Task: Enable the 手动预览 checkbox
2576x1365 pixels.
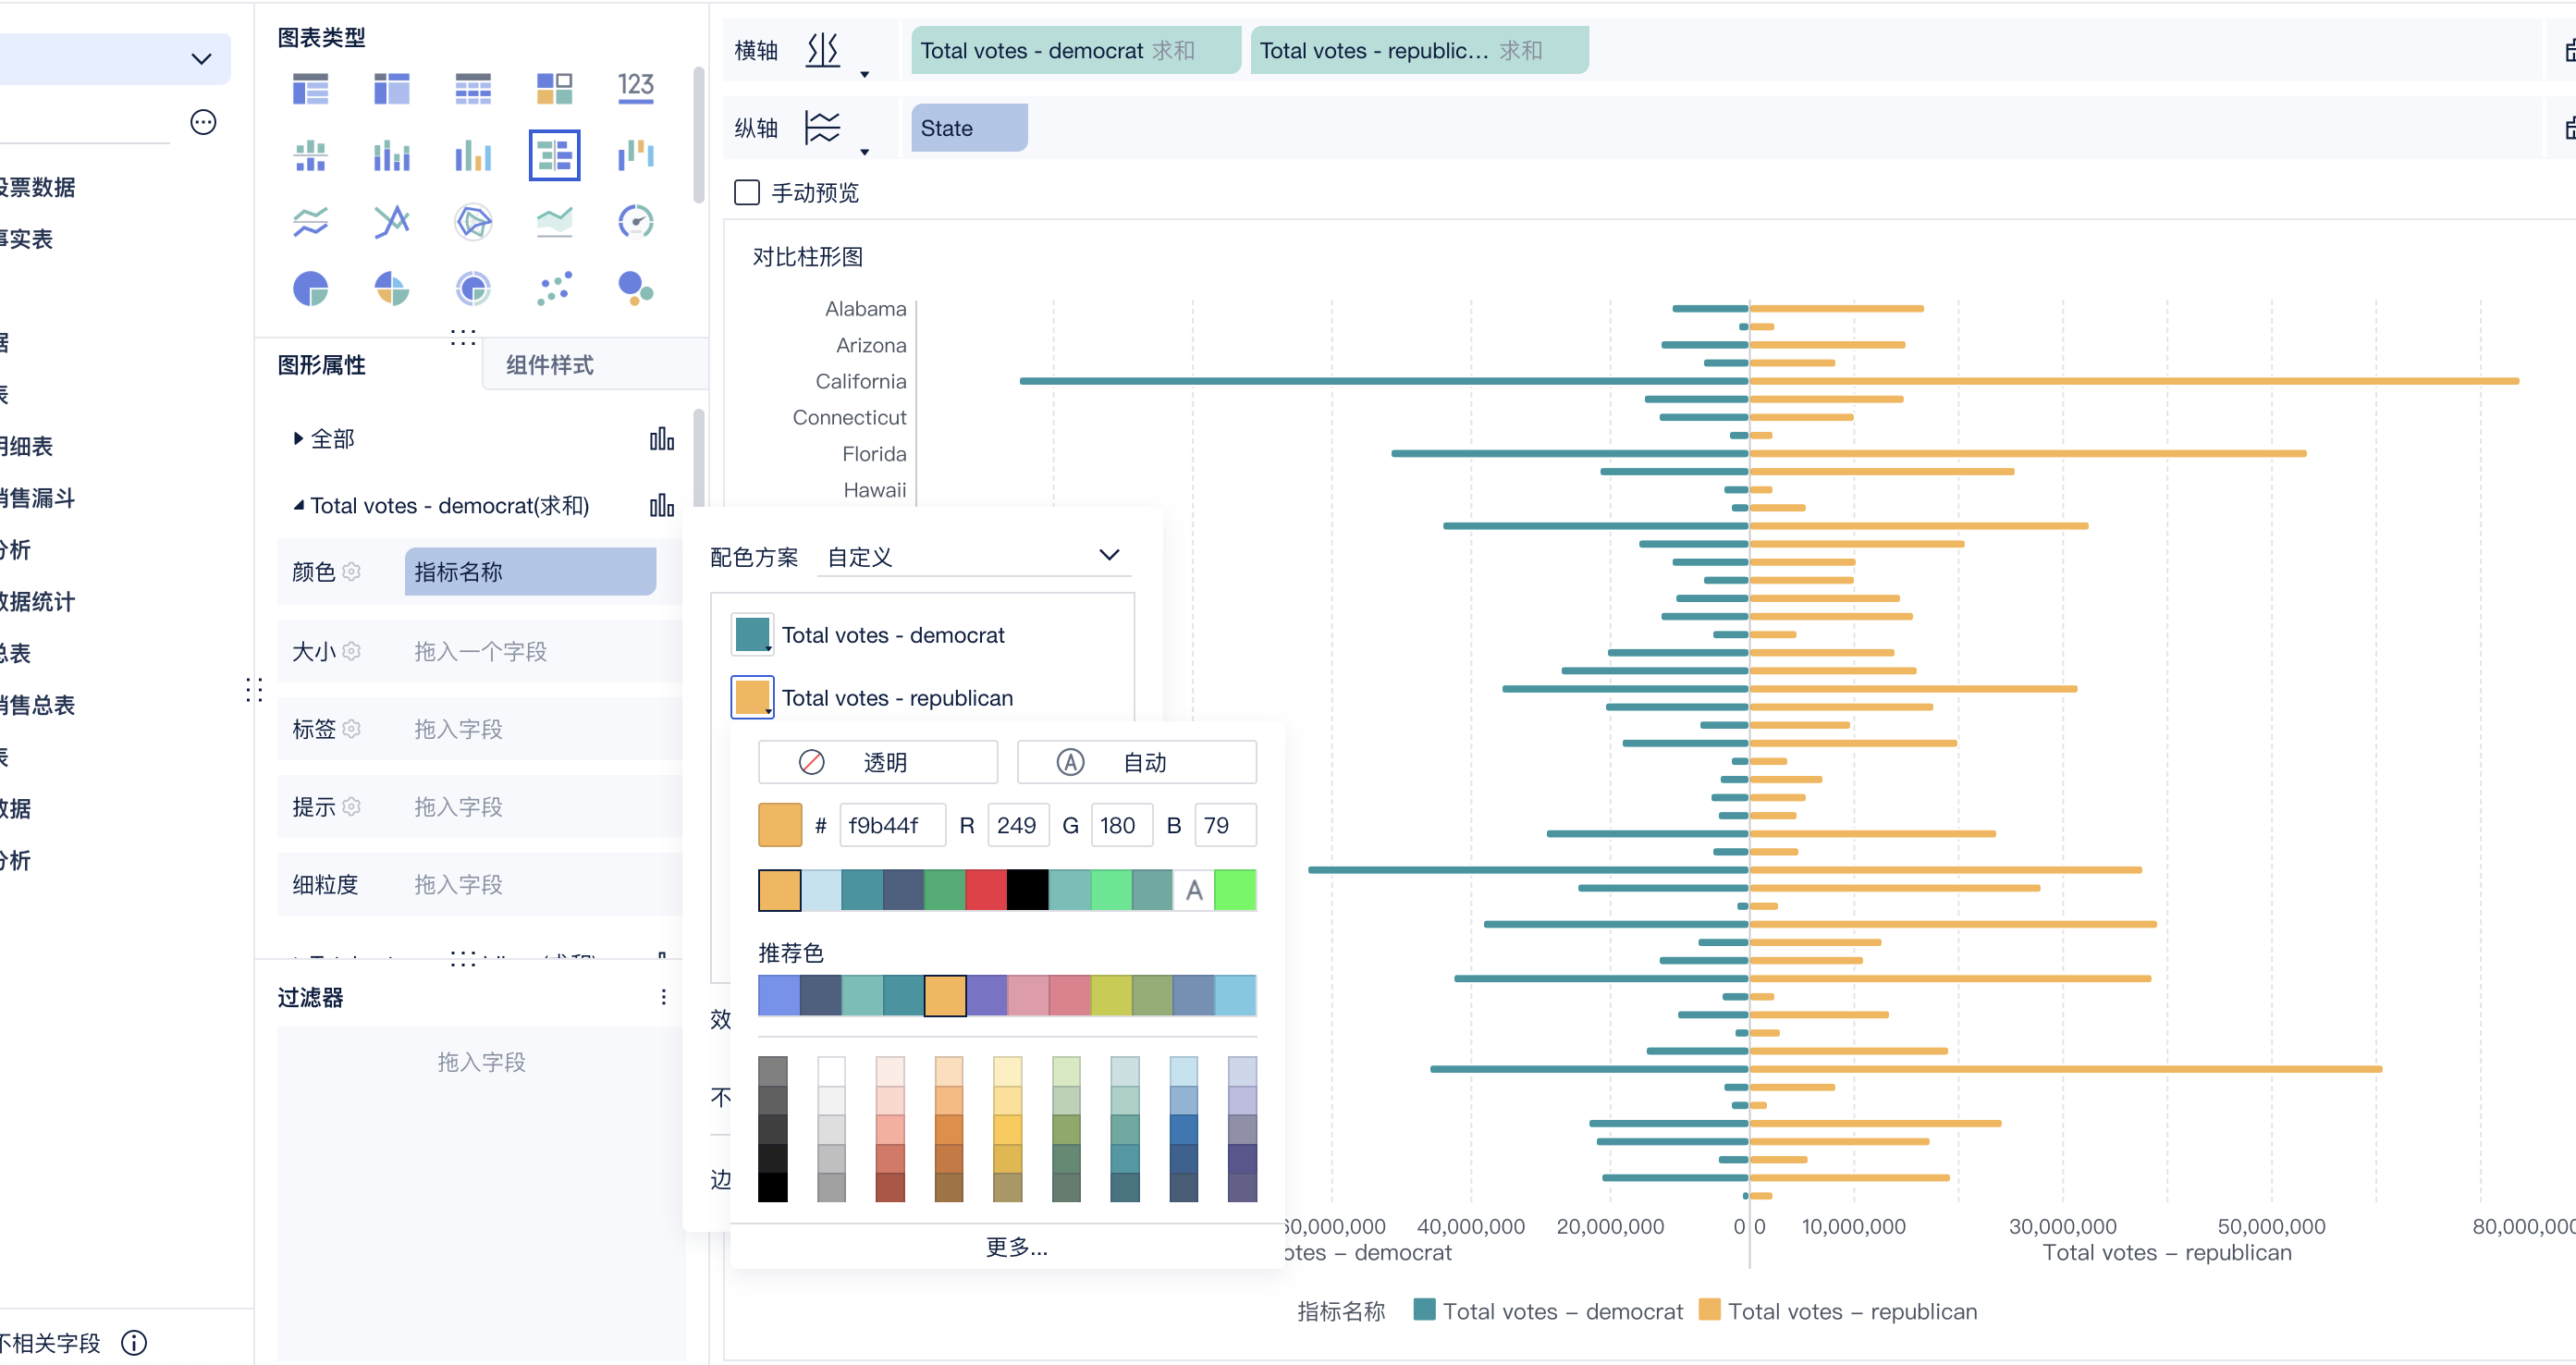Action: pyautogui.click(x=747, y=192)
